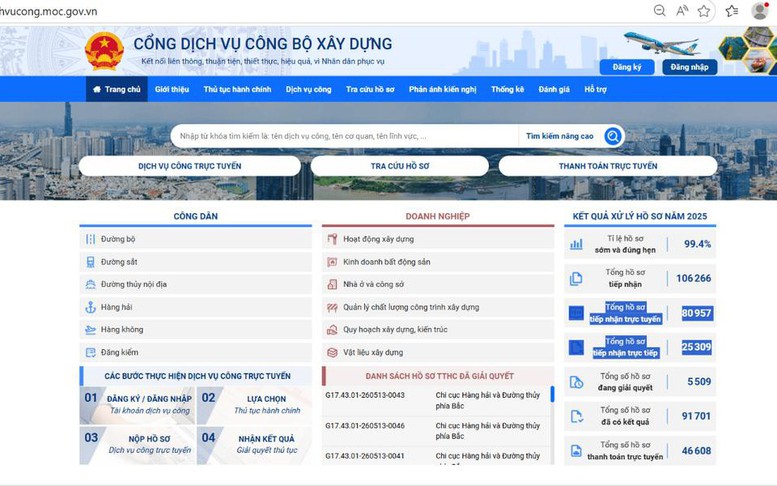Click the Đăng ký register button
Viewport: 777px width, 486px height.
627,67
